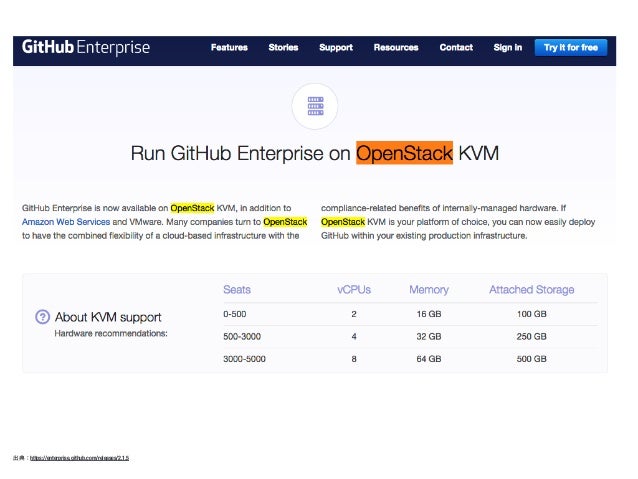This screenshot has height=479, width=638.
Task: Open the Features menu item
Action: [229, 48]
